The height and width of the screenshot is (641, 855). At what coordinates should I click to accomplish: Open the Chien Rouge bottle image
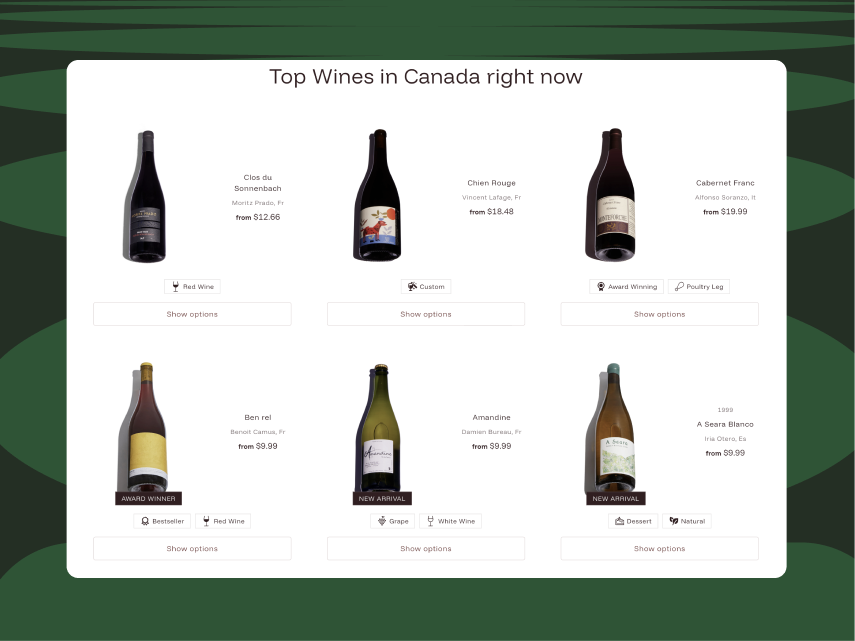tap(378, 195)
